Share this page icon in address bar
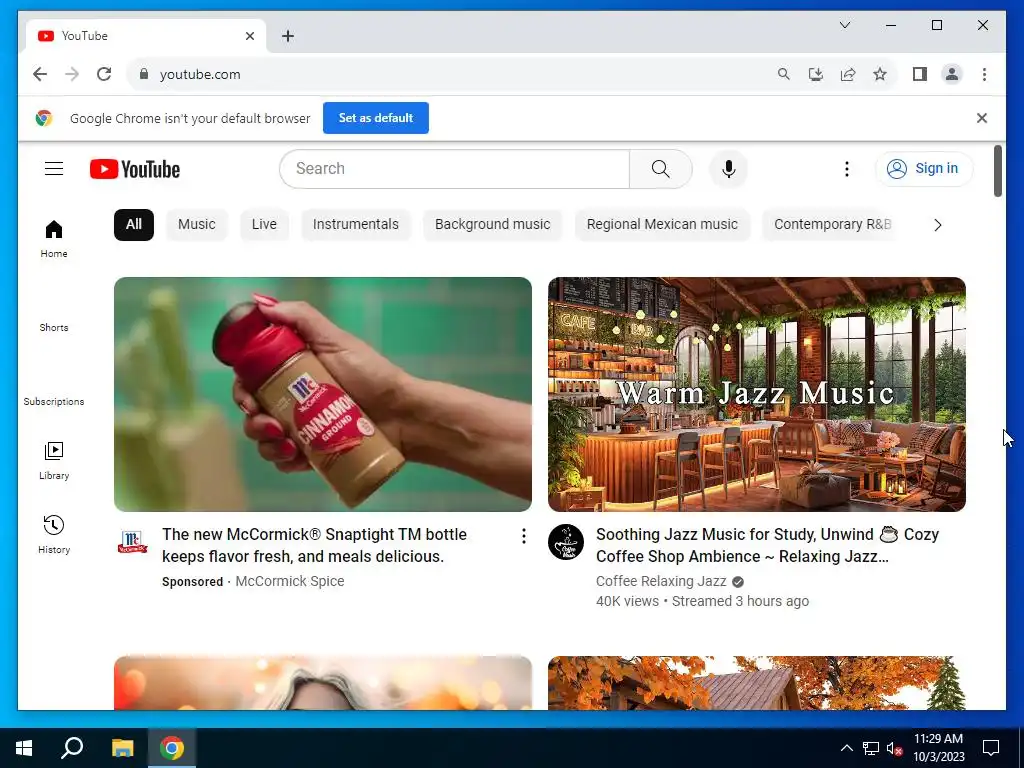 (x=848, y=74)
